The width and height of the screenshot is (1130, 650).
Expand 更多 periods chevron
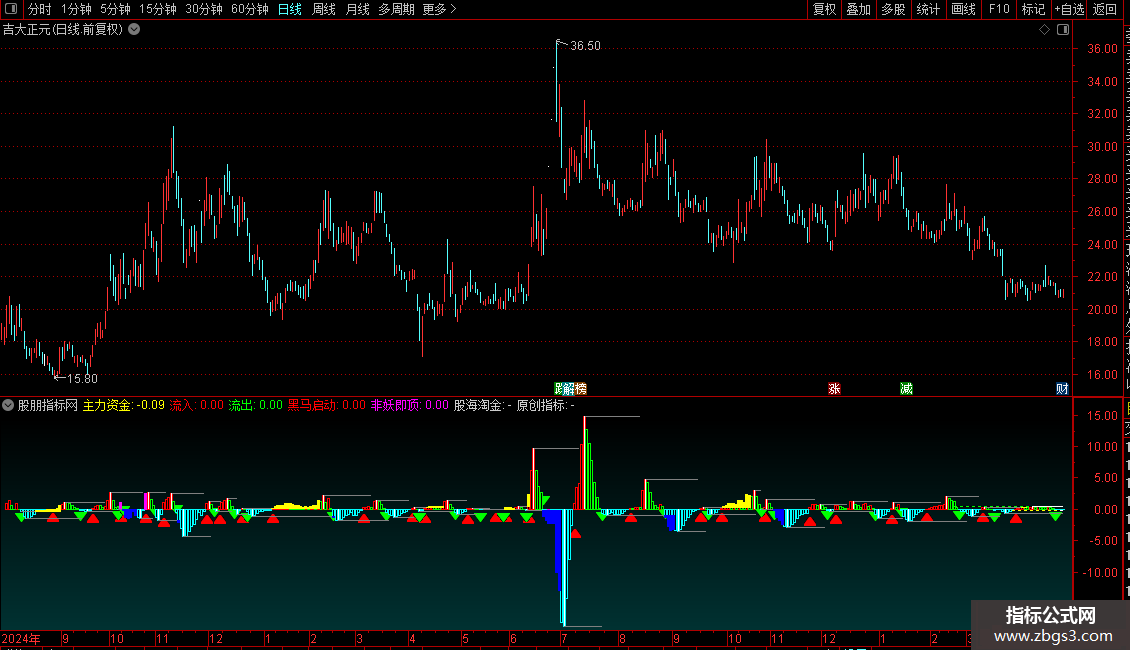439,9
